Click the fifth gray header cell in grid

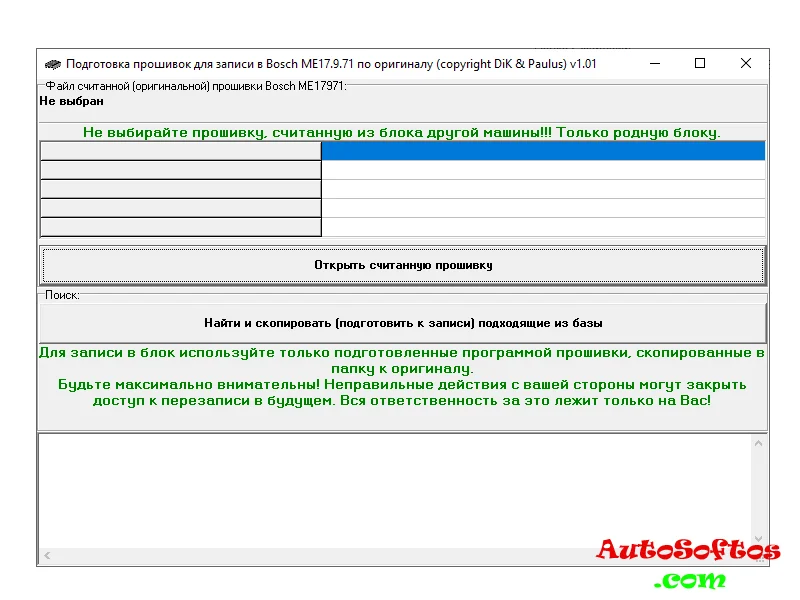180,227
